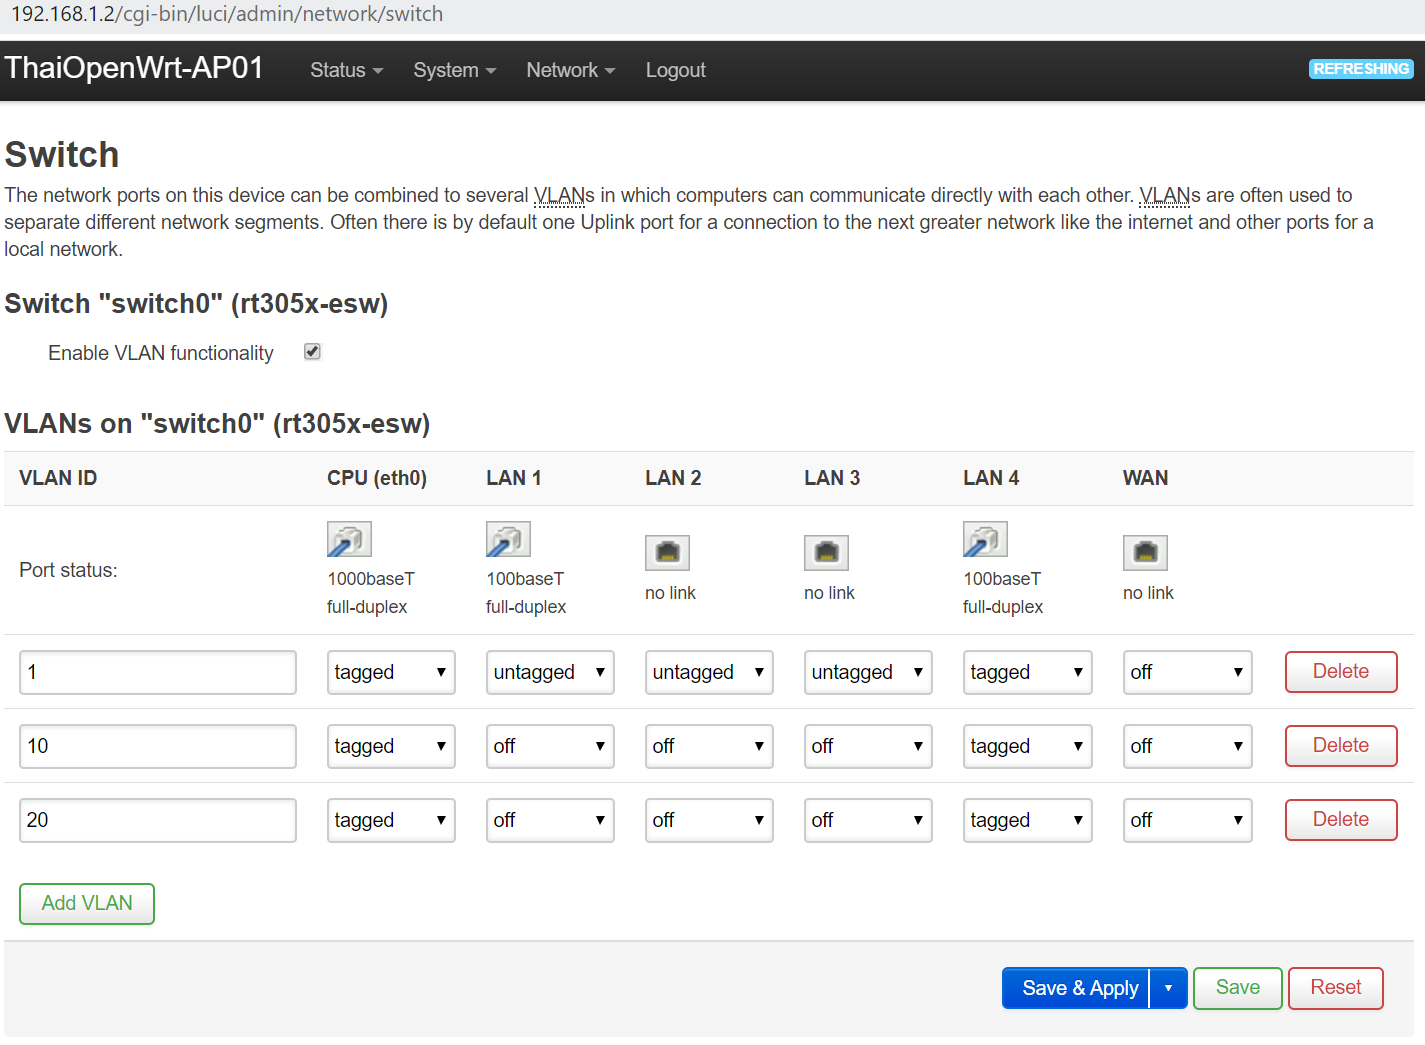
Task: Open VLAN 1 WAN off dropdown
Action: pos(1187,672)
